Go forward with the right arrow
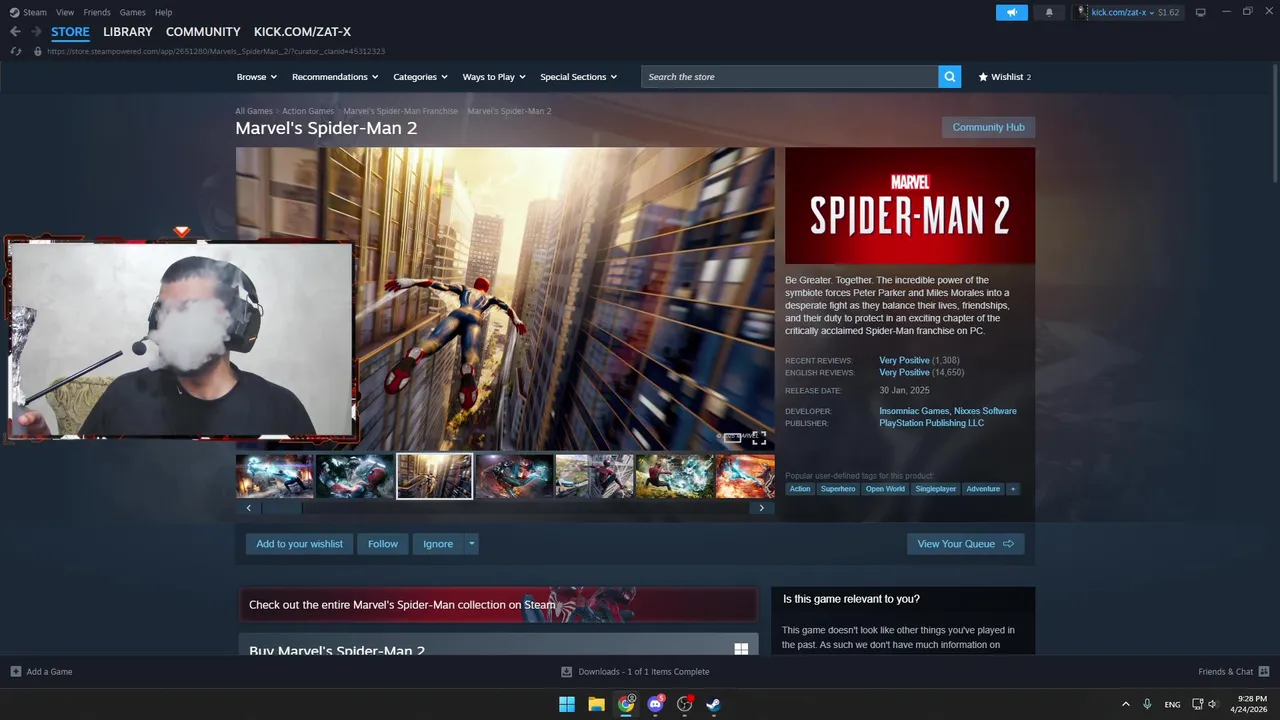The image size is (1280, 720). pos(37,32)
